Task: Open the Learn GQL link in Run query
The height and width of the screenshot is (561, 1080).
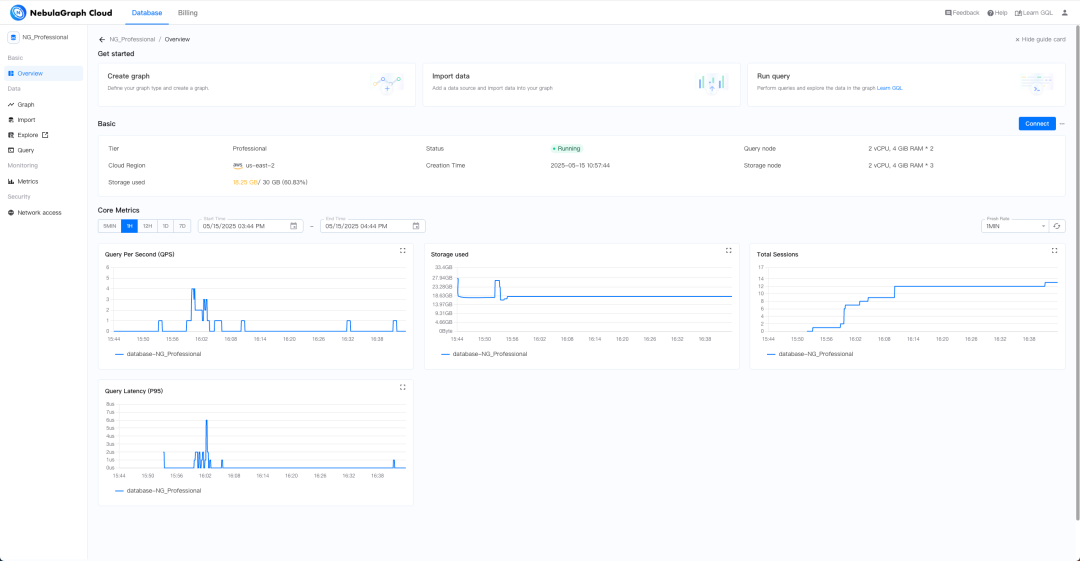Action: click(889, 88)
